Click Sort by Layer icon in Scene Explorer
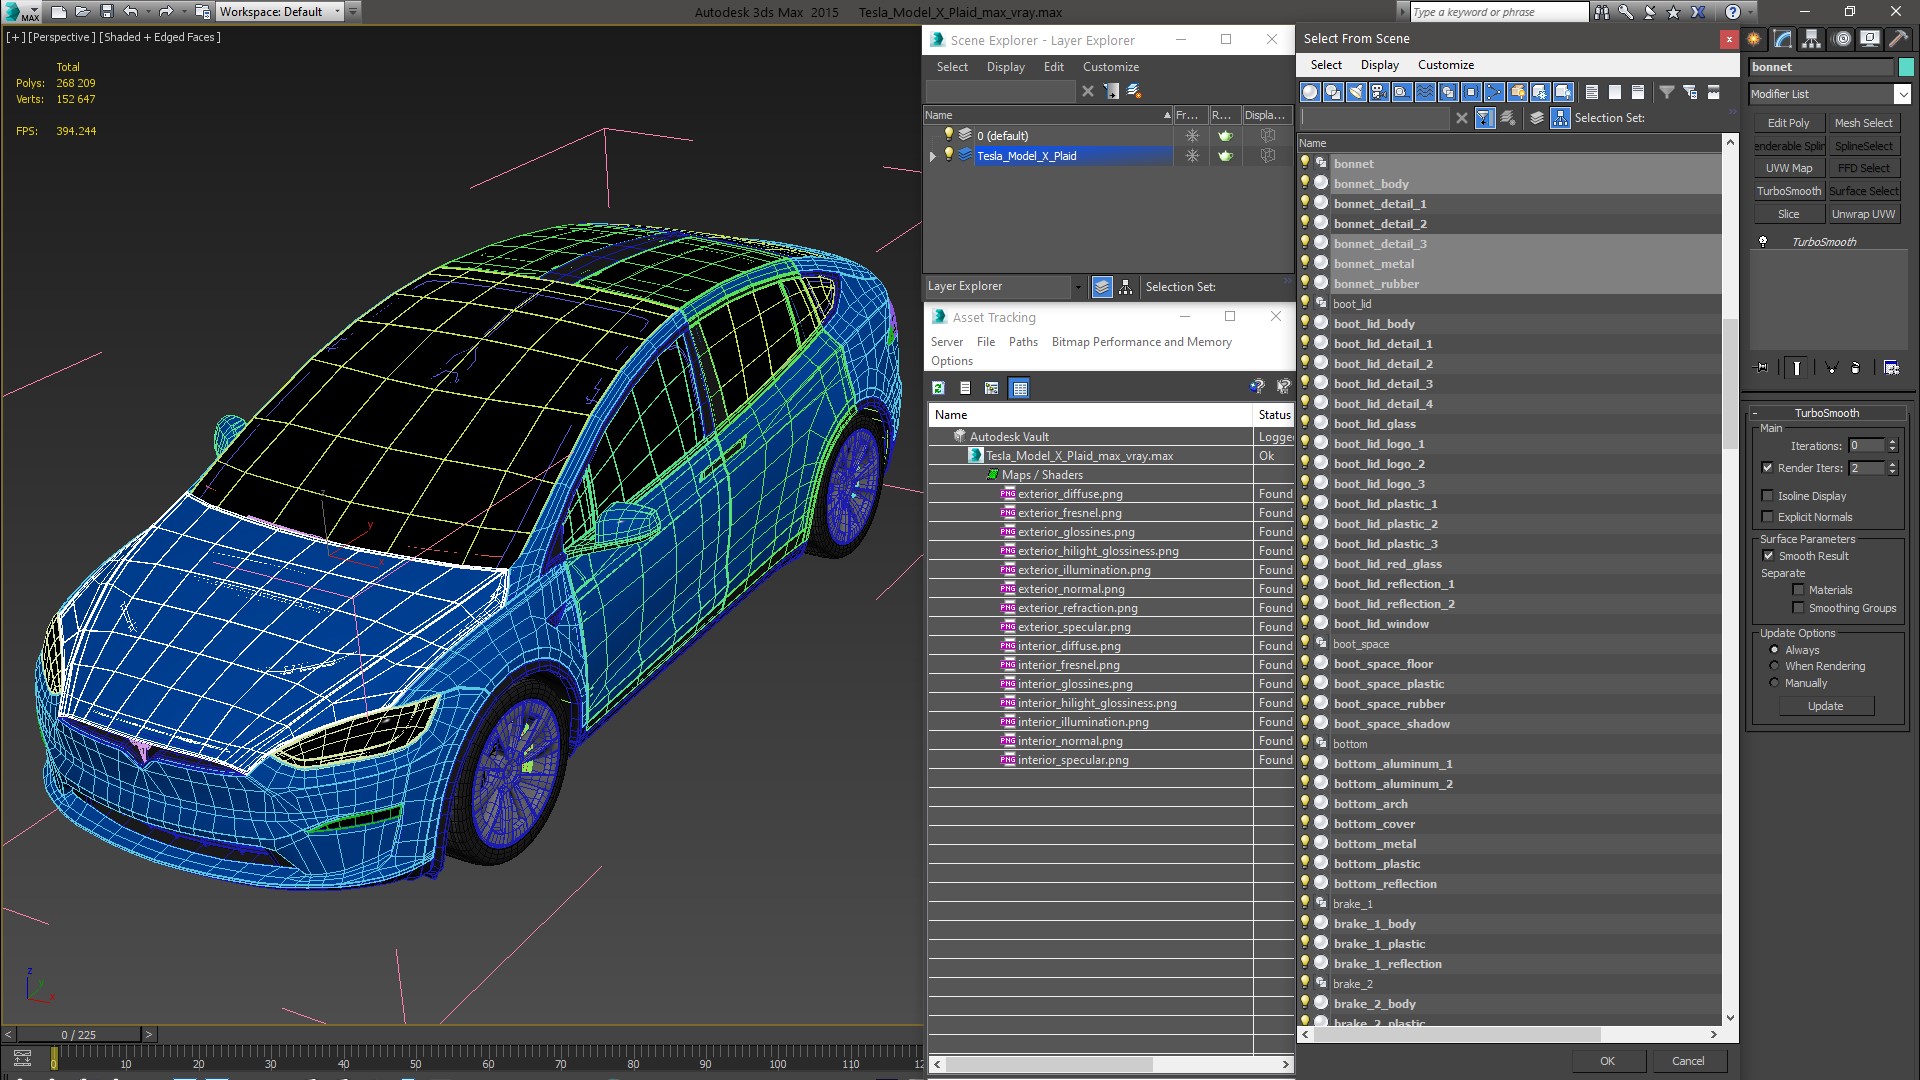The image size is (1920, 1080). pyautogui.click(x=1102, y=287)
